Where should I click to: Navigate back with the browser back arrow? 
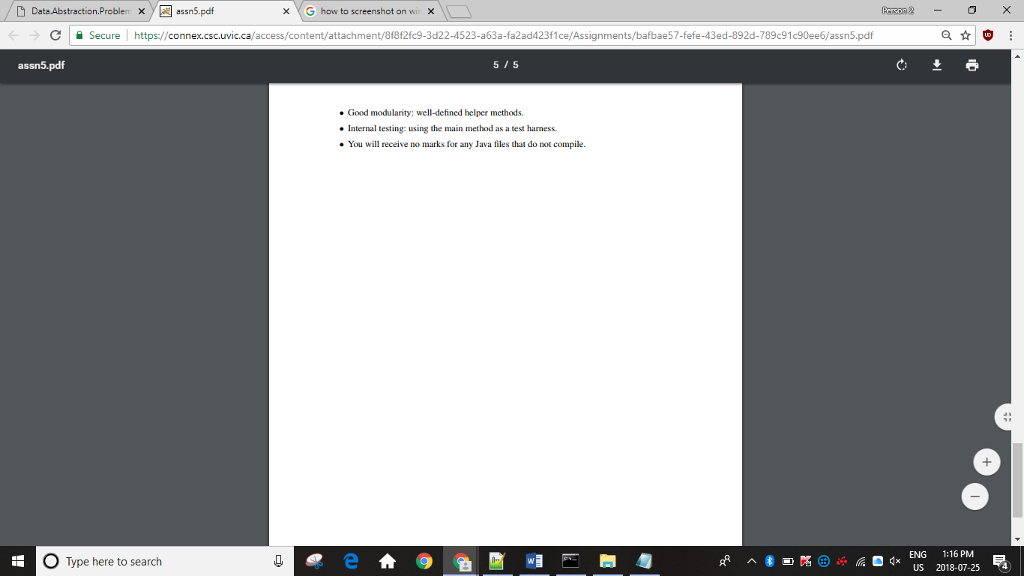(11, 35)
